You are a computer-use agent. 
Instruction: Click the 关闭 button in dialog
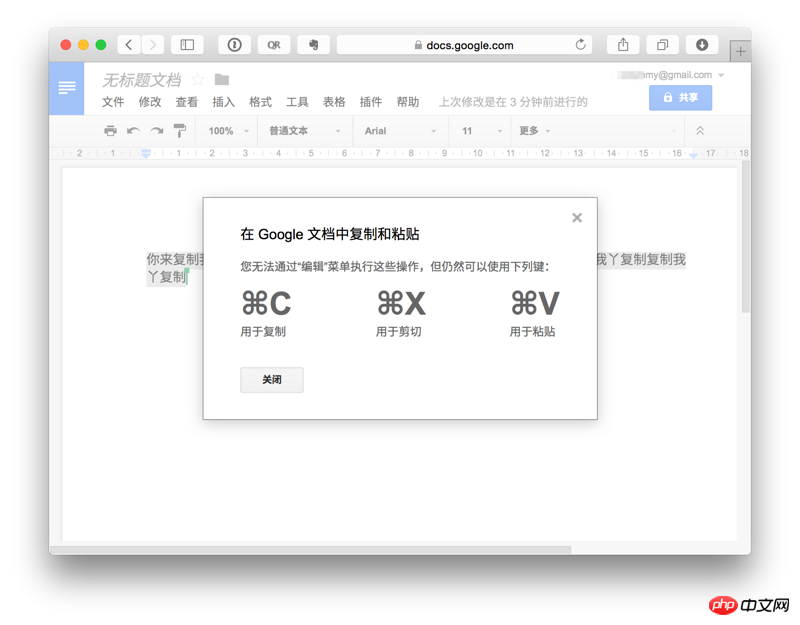click(x=272, y=380)
